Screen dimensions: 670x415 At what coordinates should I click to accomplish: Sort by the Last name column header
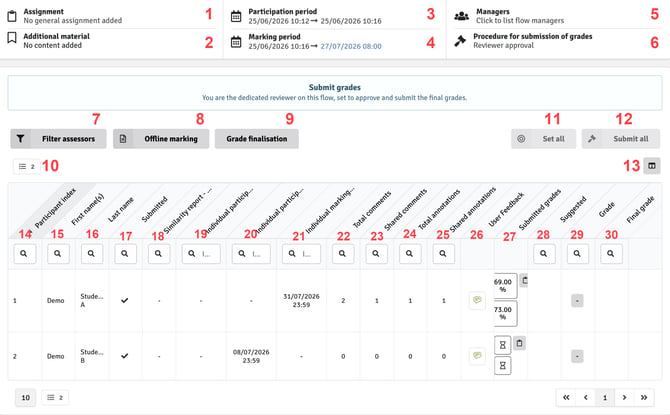(x=120, y=209)
